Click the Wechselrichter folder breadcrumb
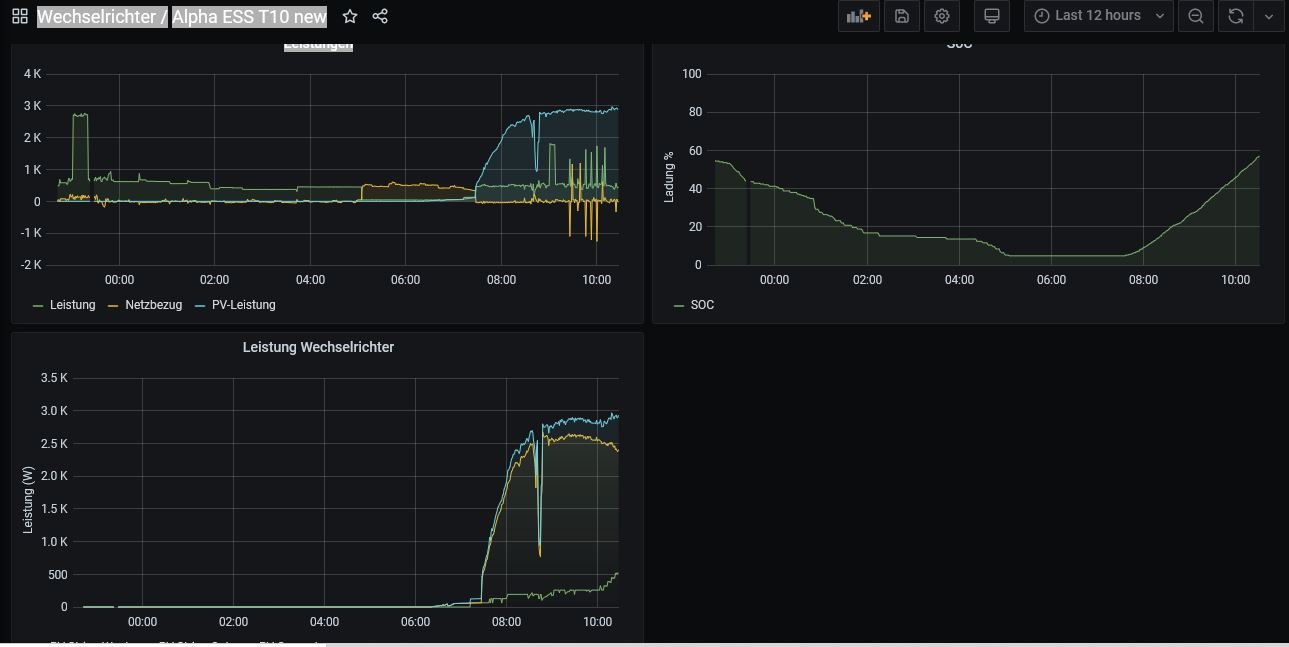The height and width of the screenshot is (647, 1289). 96,16
